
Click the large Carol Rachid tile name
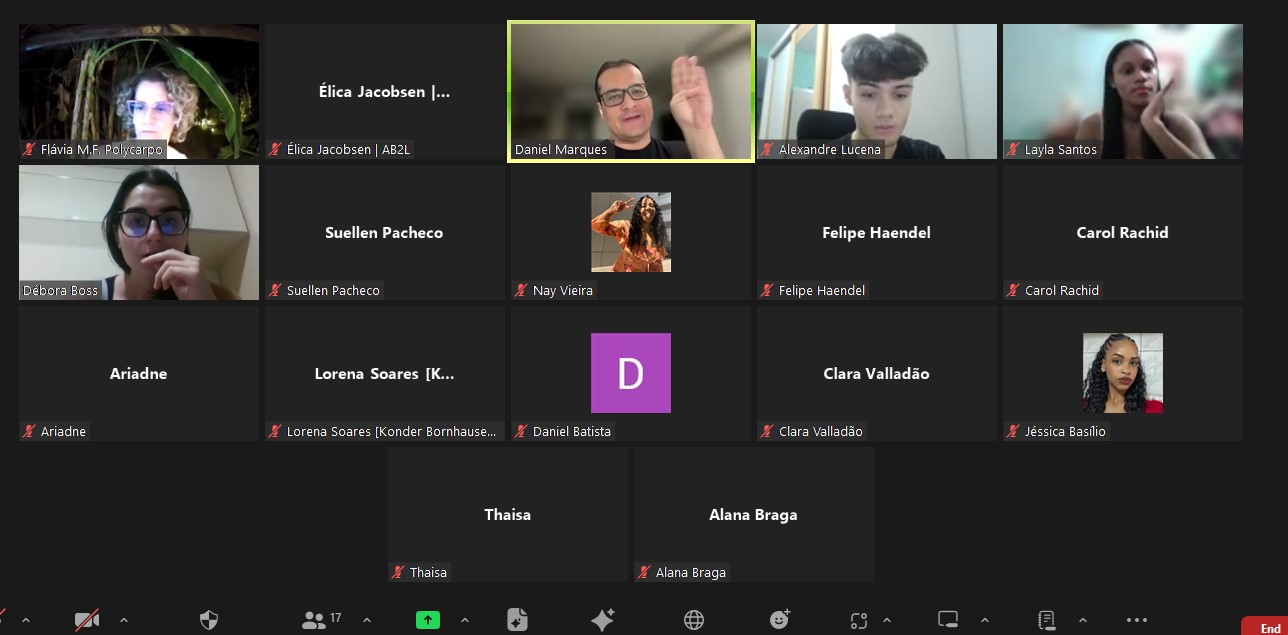pos(1122,232)
